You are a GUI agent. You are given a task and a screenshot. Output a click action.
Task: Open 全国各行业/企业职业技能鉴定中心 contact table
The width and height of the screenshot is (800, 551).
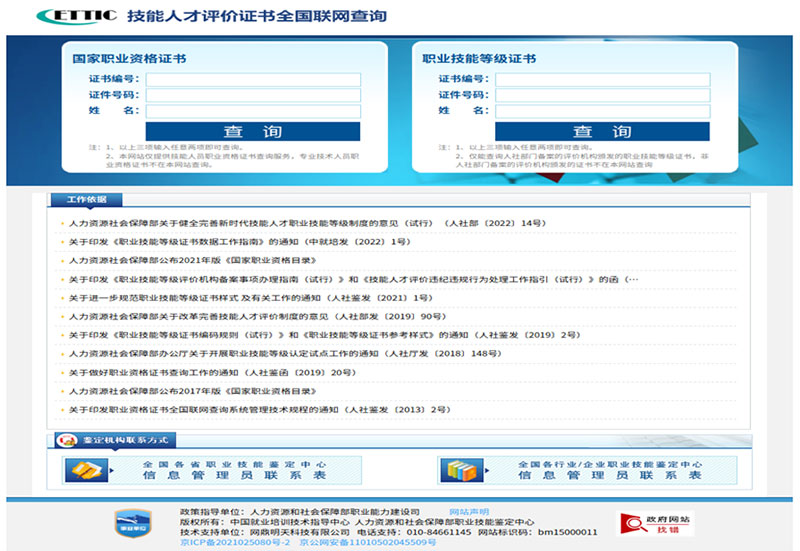click(610, 470)
